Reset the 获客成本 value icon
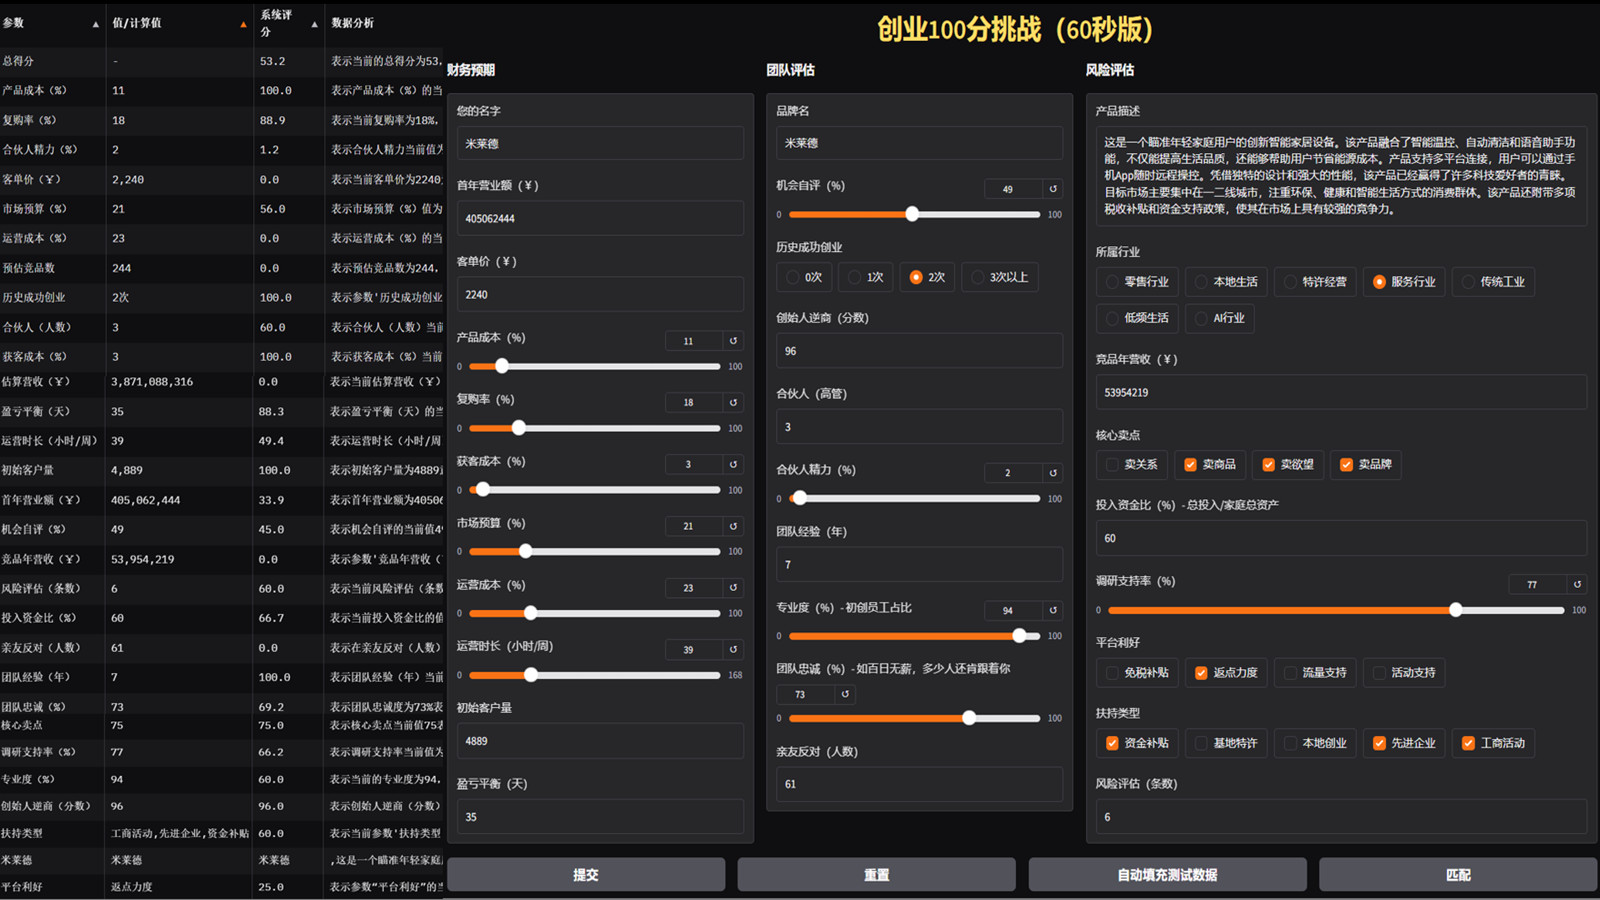 click(x=733, y=464)
